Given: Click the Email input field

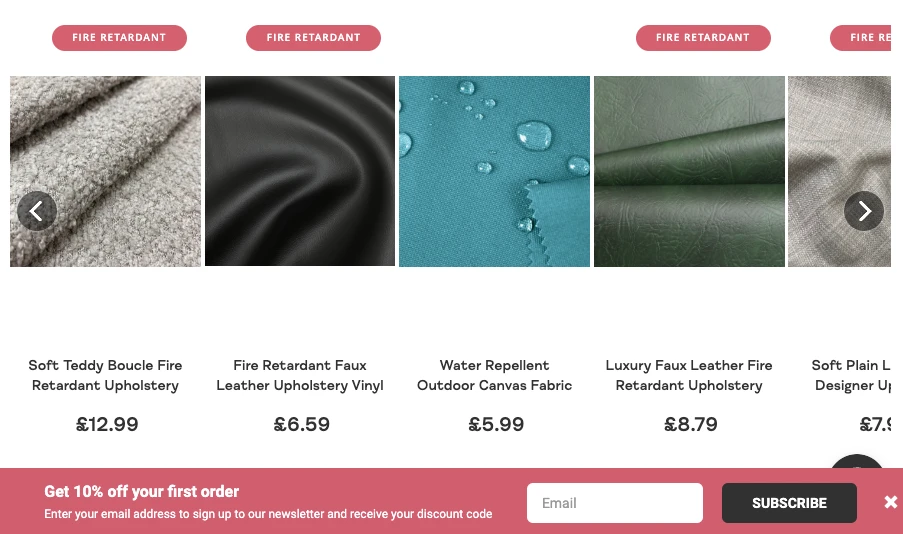Looking at the screenshot, I should tap(614, 503).
